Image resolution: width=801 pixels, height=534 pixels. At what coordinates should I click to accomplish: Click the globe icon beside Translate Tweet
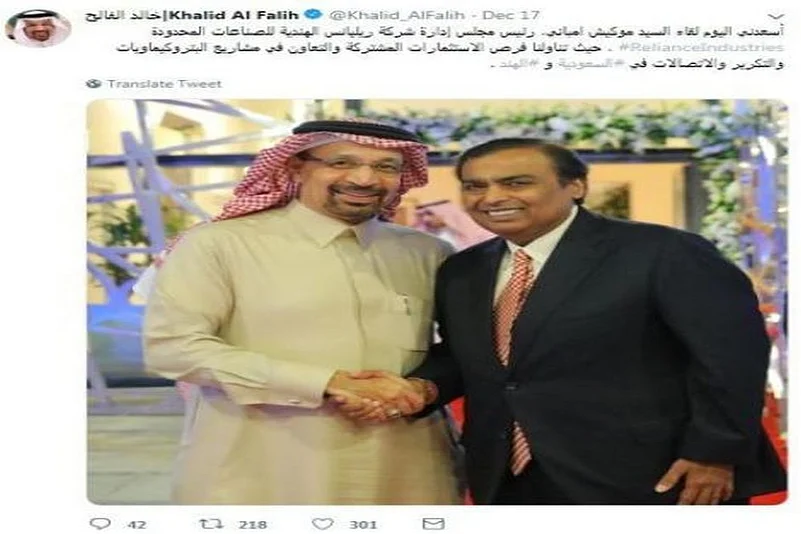[93, 83]
